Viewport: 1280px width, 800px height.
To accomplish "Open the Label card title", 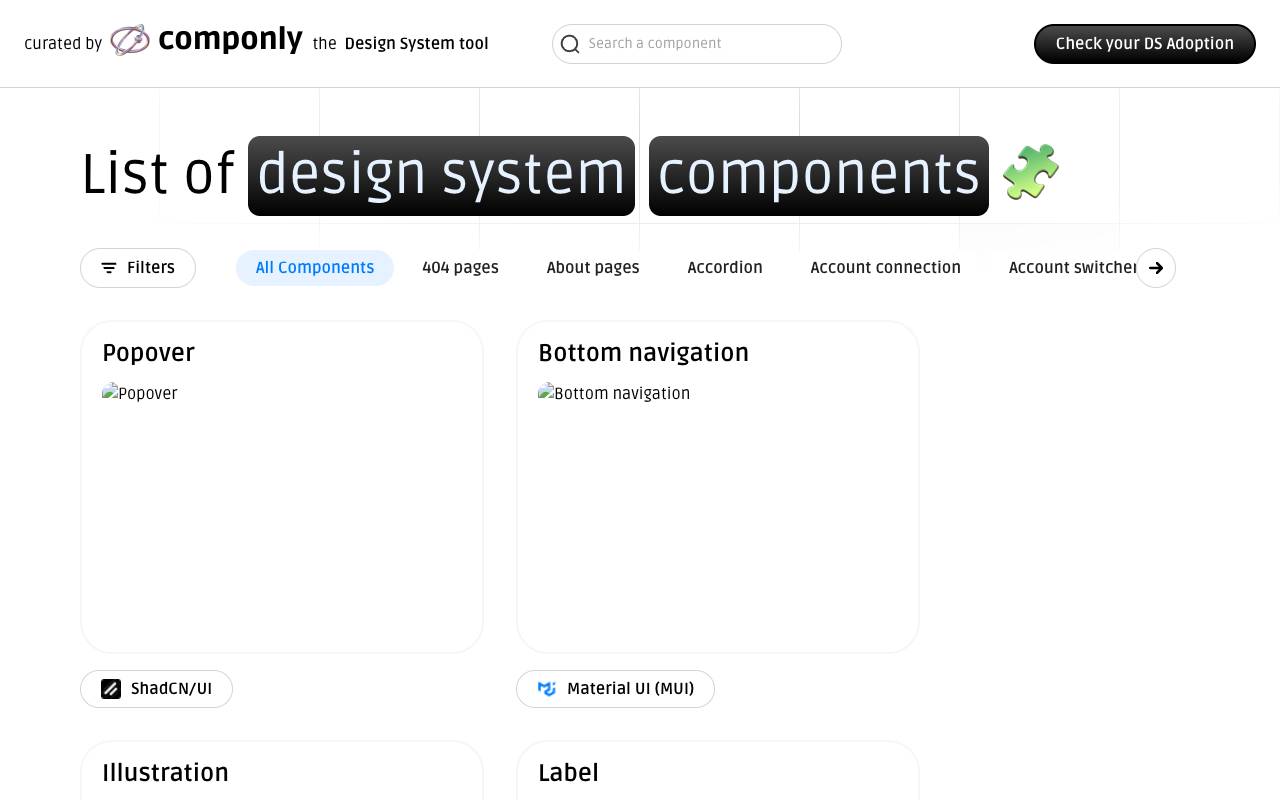I will click(x=568, y=773).
